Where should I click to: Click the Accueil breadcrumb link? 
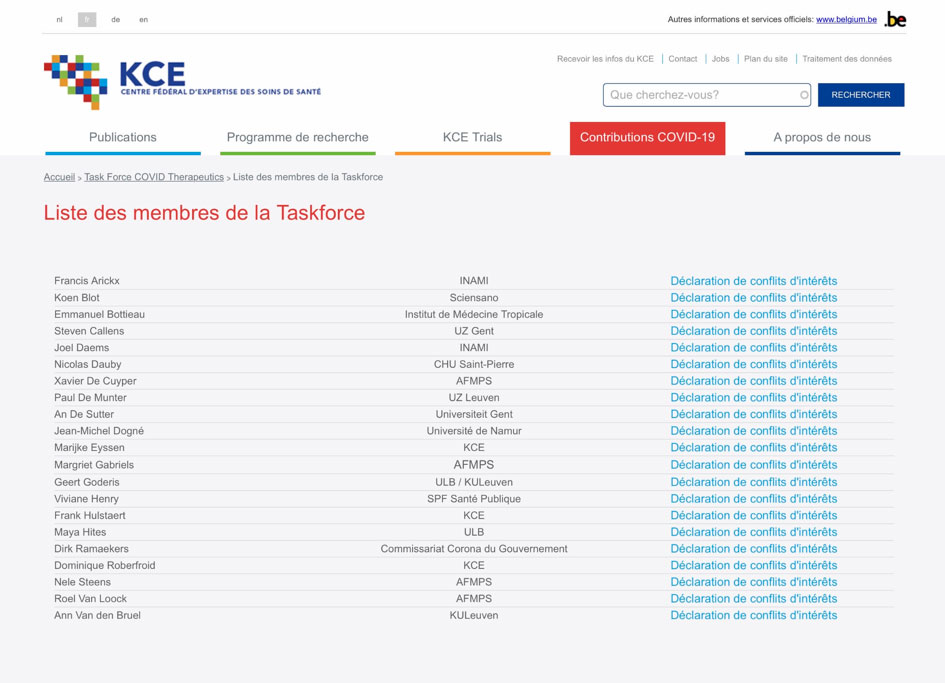coord(59,177)
